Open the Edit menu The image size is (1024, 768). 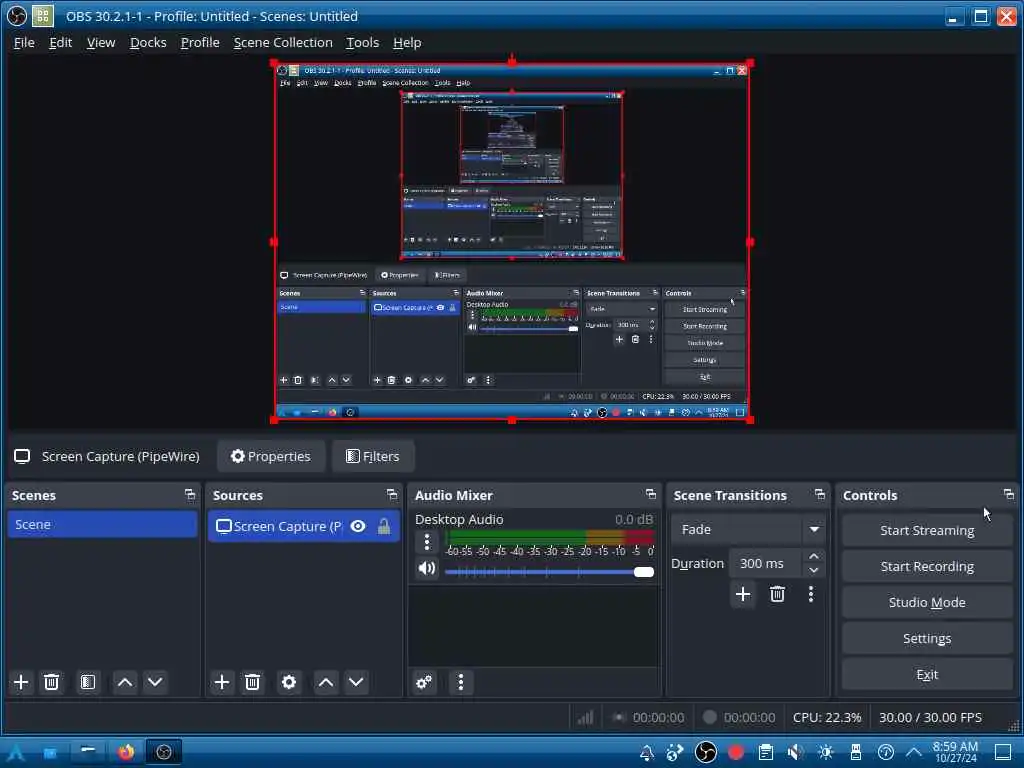pyautogui.click(x=60, y=42)
